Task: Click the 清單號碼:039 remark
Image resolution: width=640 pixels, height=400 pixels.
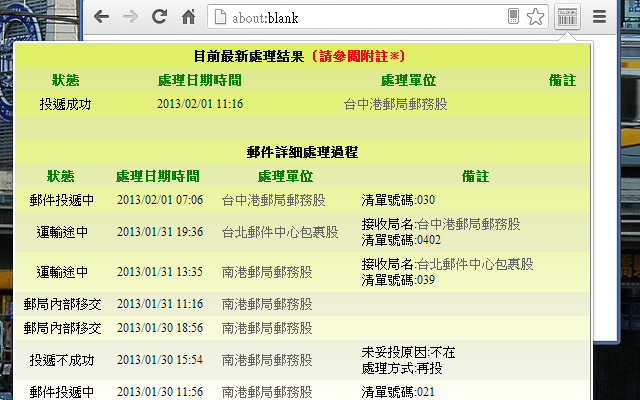Action: 398,280
